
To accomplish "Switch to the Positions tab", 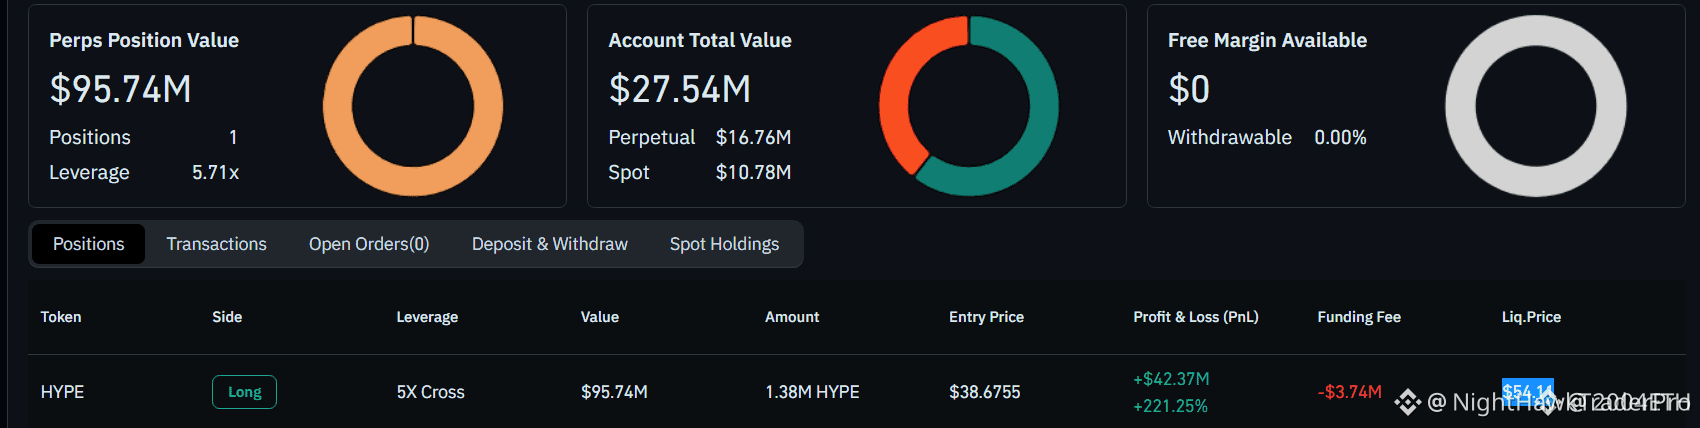I will pos(89,244).
